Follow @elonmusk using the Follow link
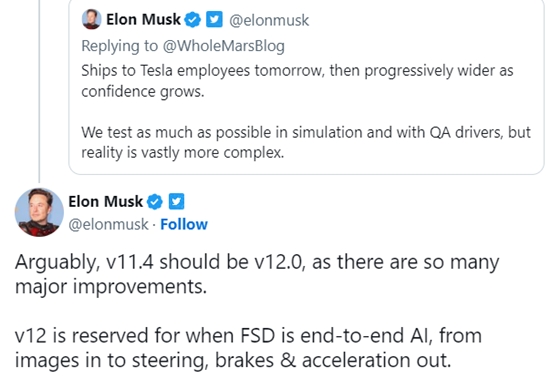The image size is (550, 378). (184, 224)
